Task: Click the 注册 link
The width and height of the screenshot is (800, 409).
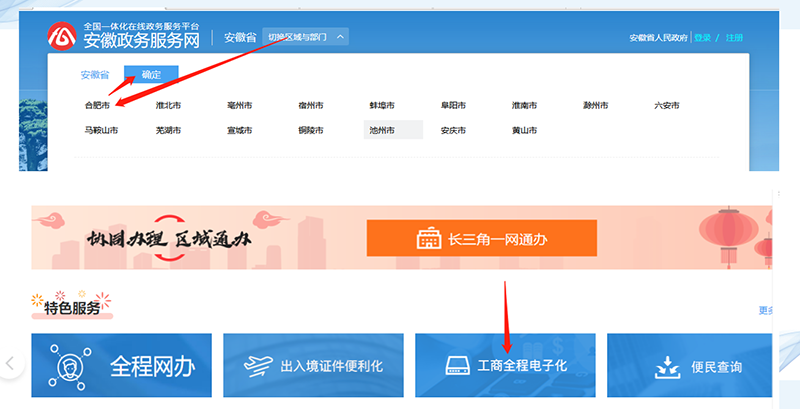Action: click(734, 38)
